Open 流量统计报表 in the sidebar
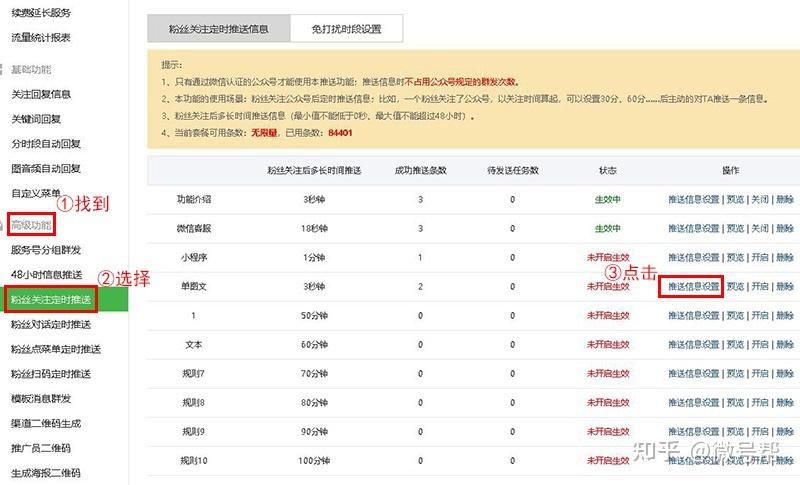 pos(41,37)
